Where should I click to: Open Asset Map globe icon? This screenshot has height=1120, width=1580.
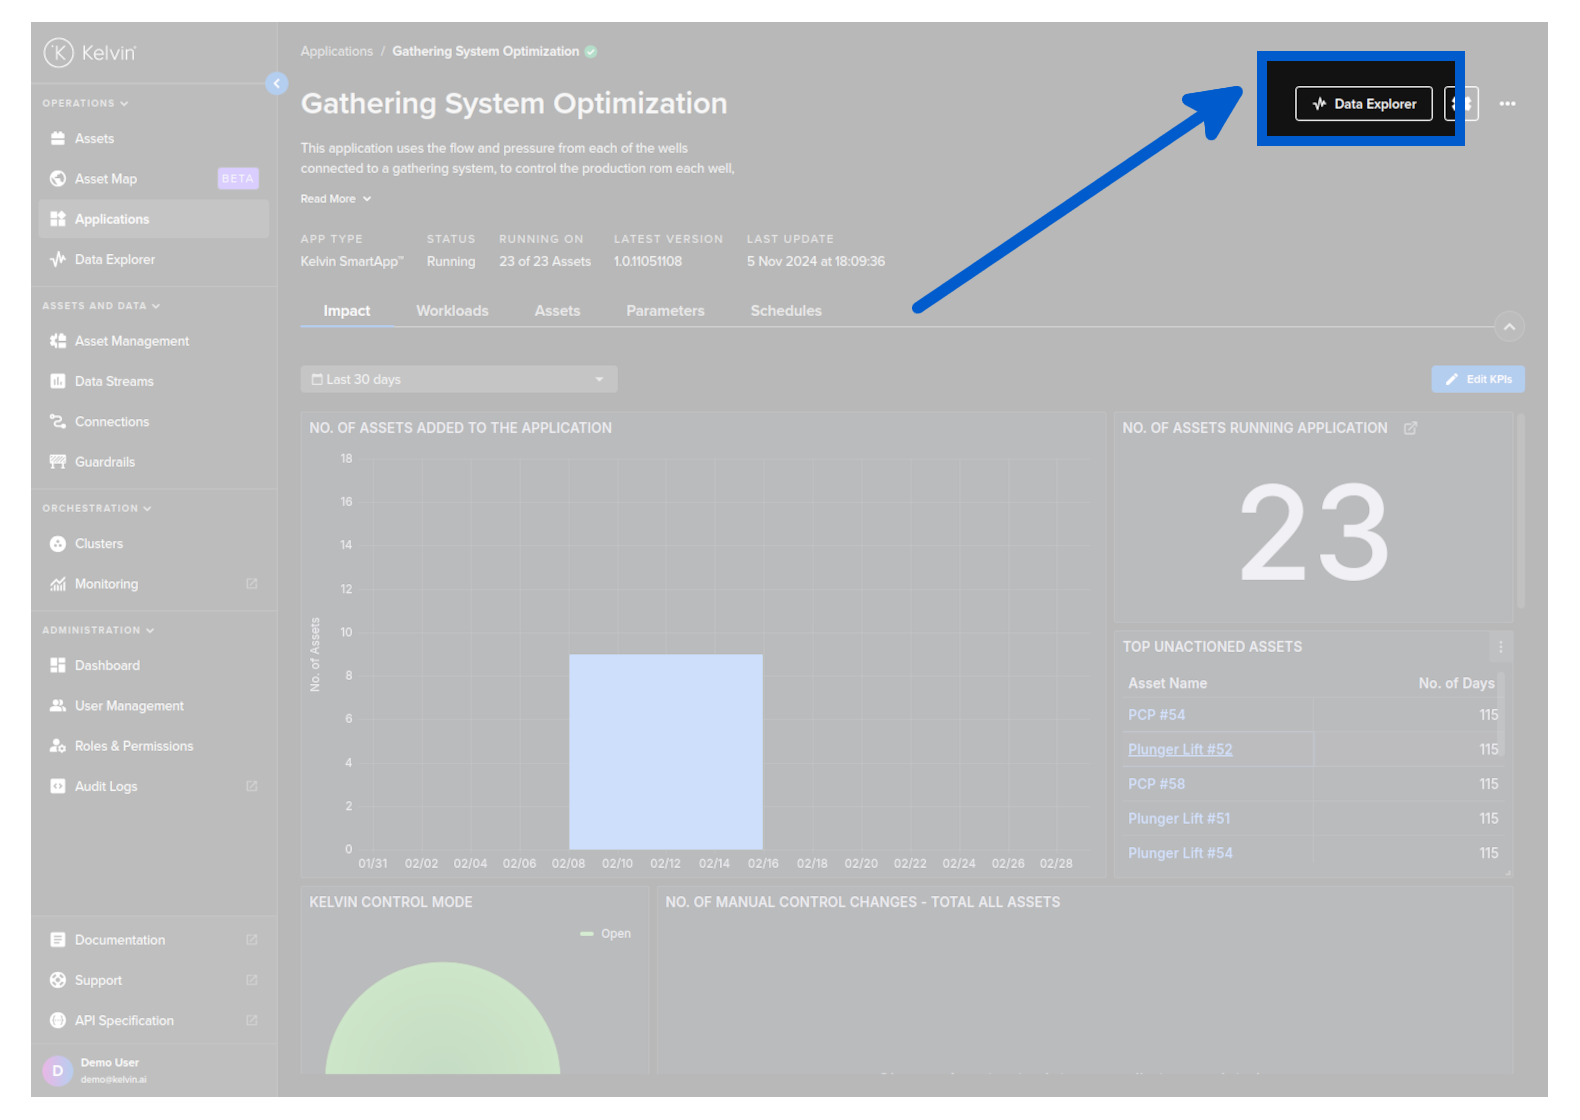pyautogui.click(x=58, y=179)
